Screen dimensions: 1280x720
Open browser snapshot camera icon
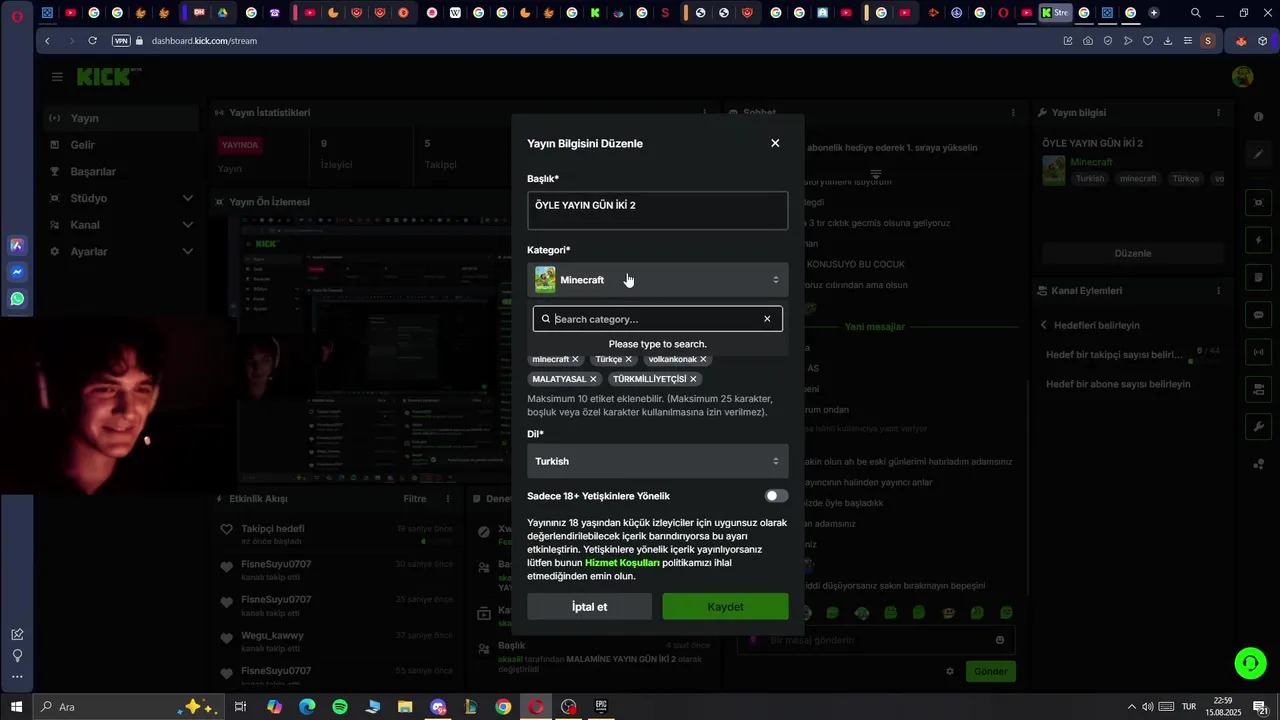(1088, 41)
